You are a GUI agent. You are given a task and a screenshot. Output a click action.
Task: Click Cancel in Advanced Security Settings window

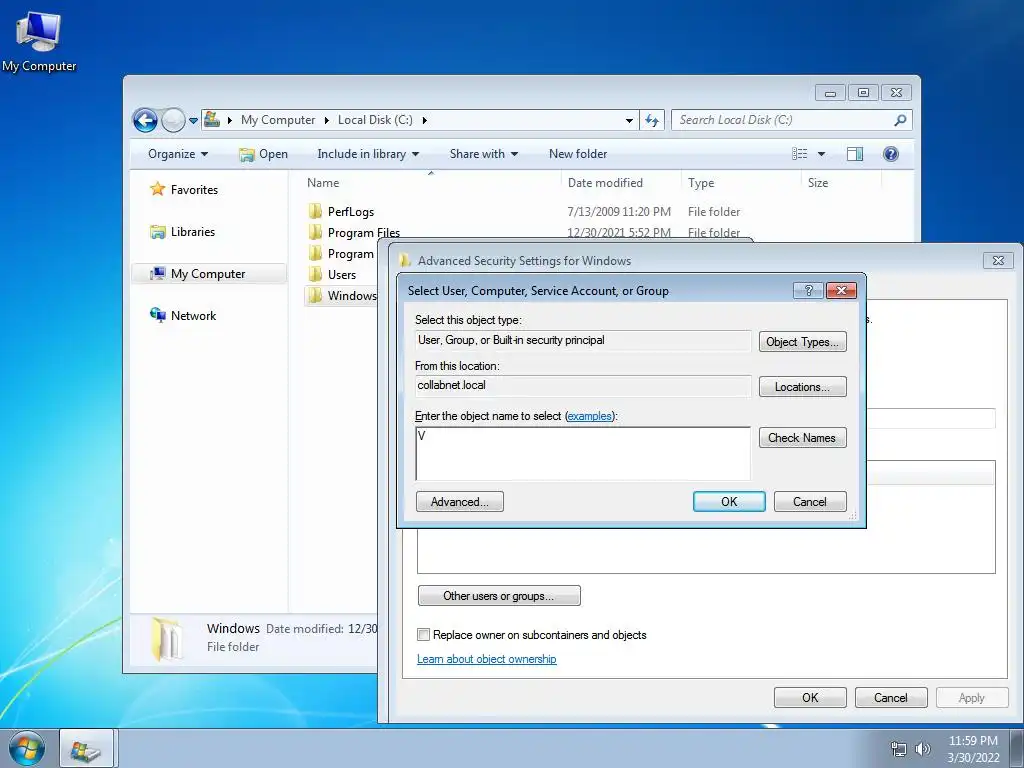(891, 697)
